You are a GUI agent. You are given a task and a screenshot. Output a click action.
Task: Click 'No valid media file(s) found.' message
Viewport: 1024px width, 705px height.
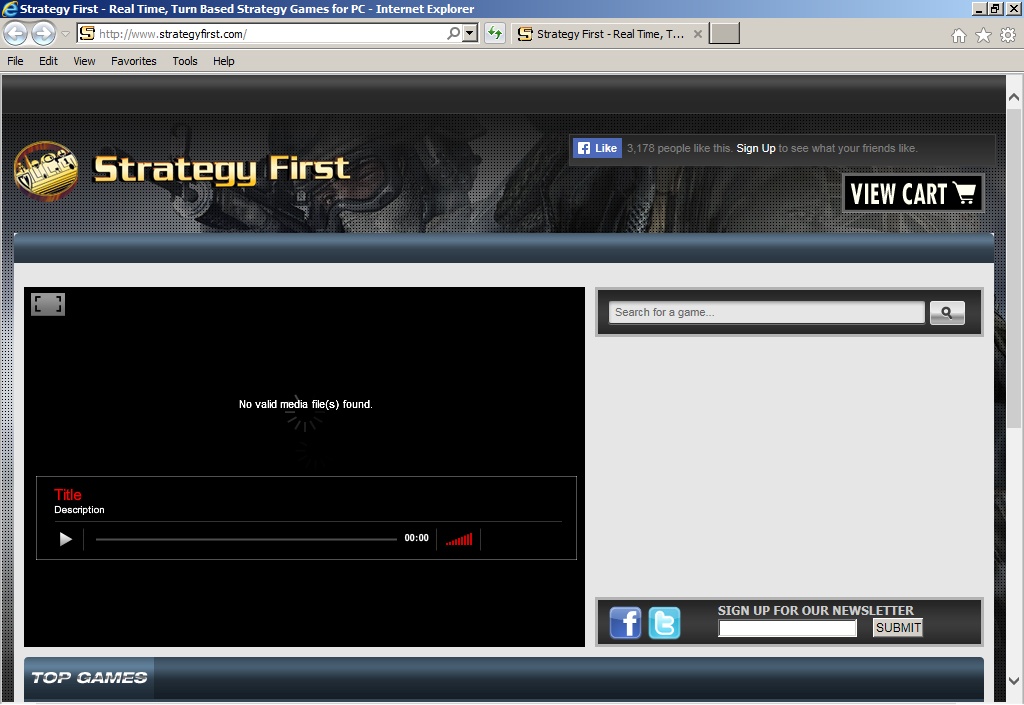[306, 404]
